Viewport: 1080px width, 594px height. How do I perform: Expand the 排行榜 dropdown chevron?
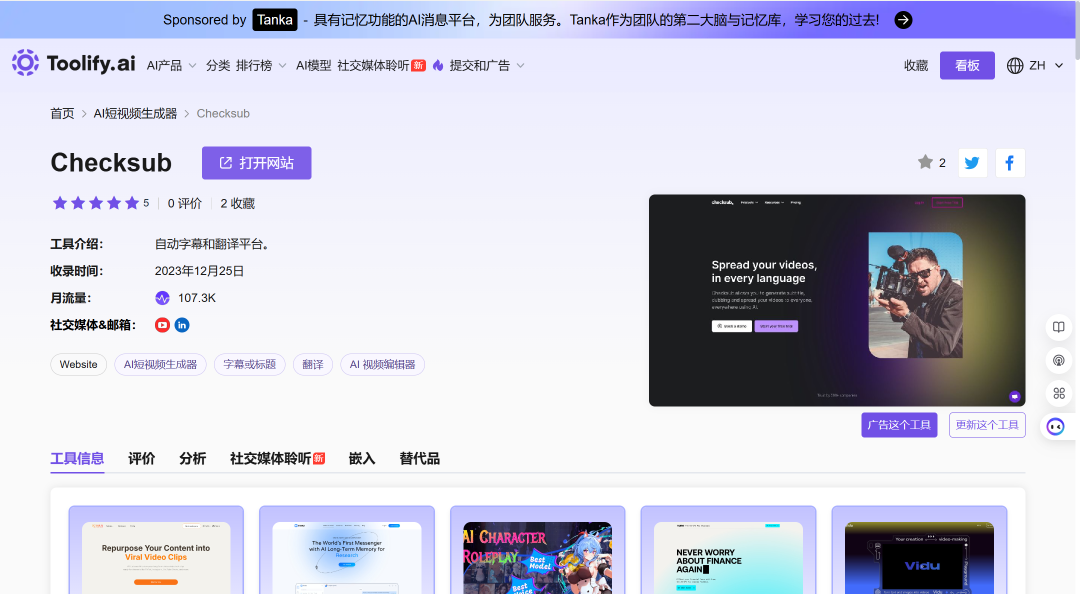coord(282,66)
